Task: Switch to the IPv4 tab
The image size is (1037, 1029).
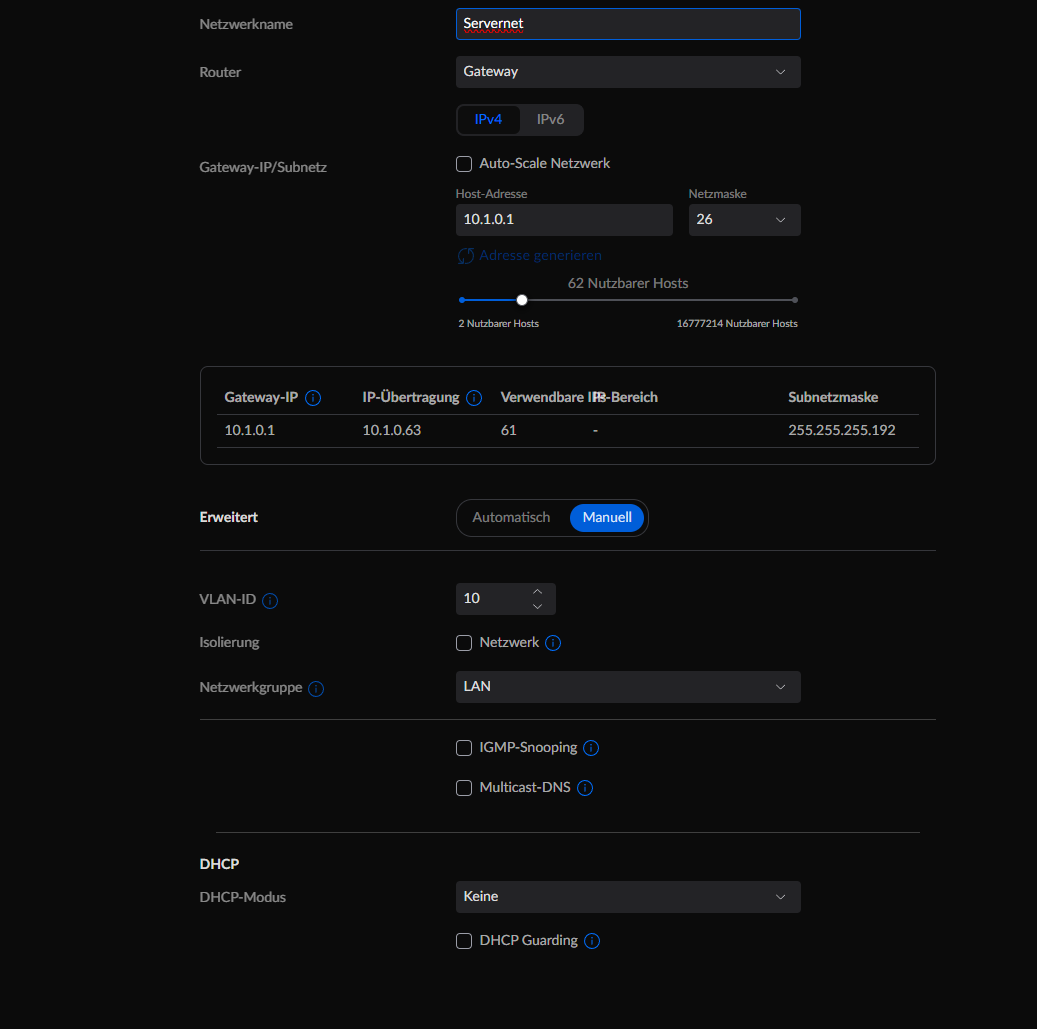Action: [x=488, y=120]
